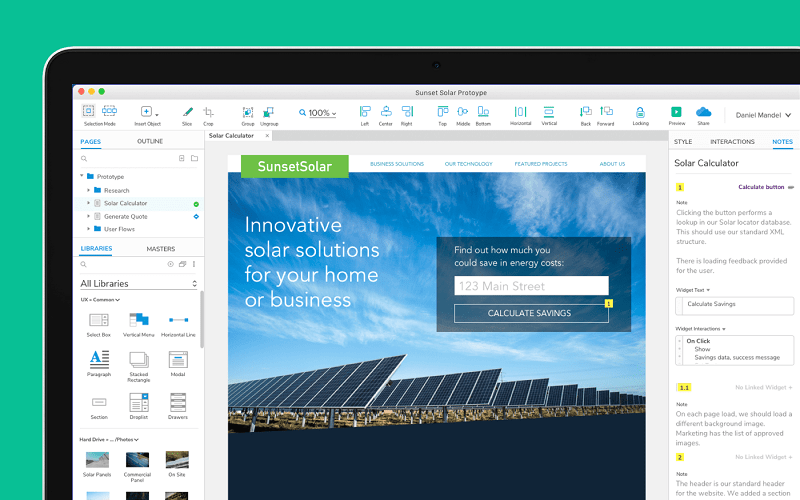Expand the Research folder in pages tree
The width and height of the screenshot is (800, 500).
coord(88,190)
